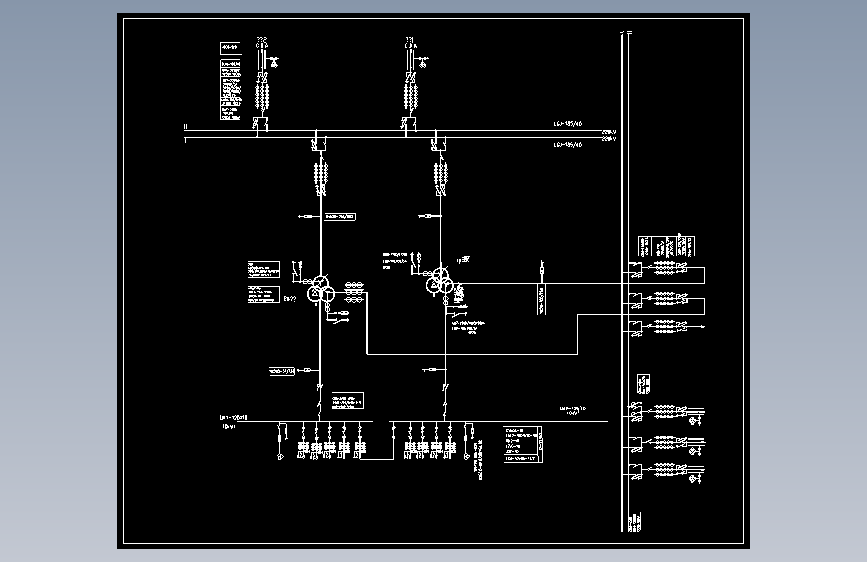
Task: Click the lower busbar labeled I
Action: pyautogui.click(x=393, y=137)
